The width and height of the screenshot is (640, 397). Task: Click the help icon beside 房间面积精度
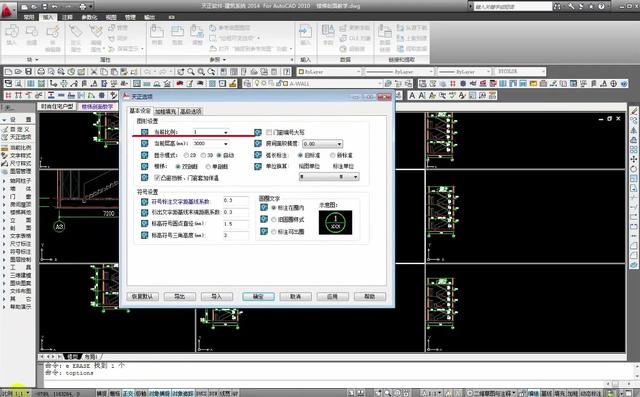(x=258, y=144)
